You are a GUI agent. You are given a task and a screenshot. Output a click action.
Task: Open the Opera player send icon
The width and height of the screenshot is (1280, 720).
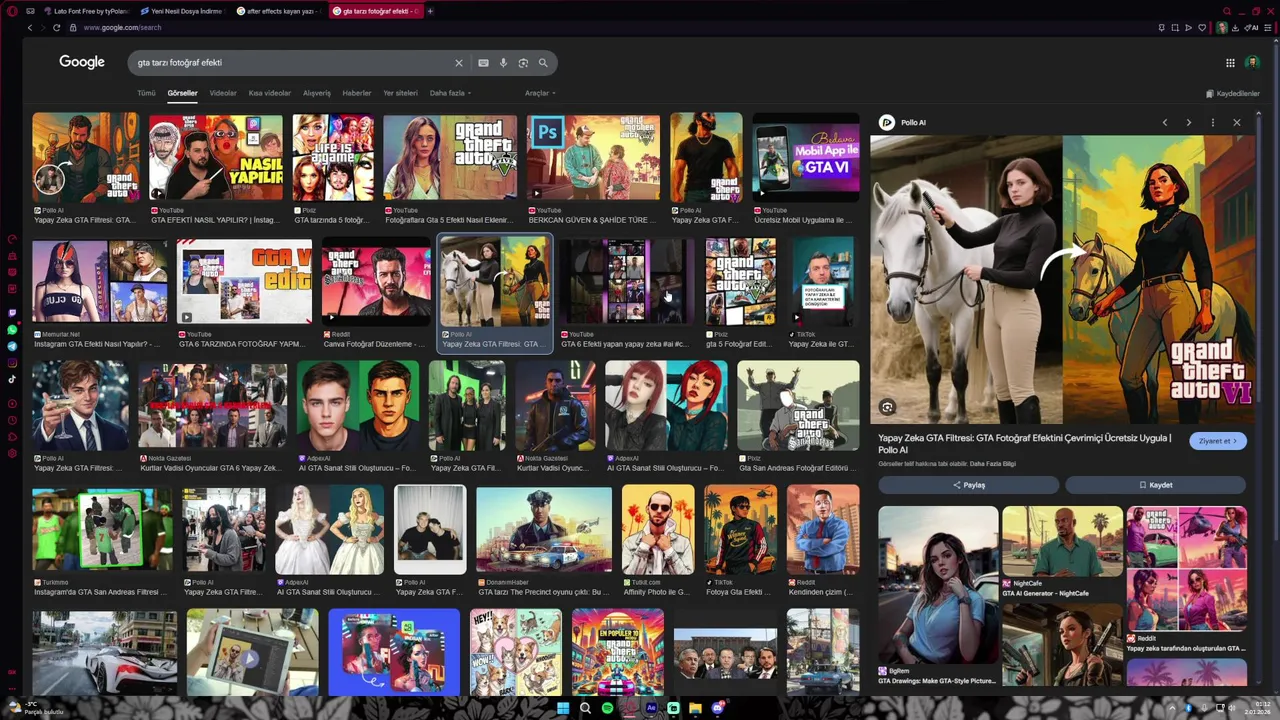pos(1188,28)
